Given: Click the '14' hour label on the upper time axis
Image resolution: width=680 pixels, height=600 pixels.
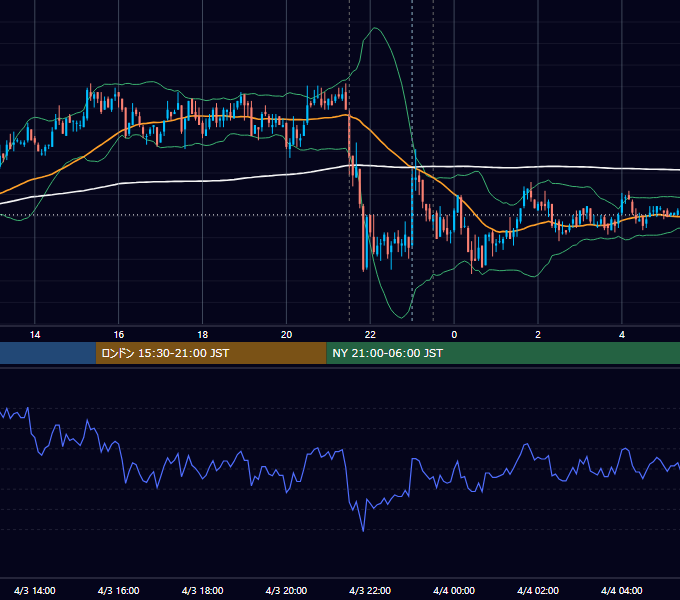Looking at the screenshot, I should coord(35,335).
